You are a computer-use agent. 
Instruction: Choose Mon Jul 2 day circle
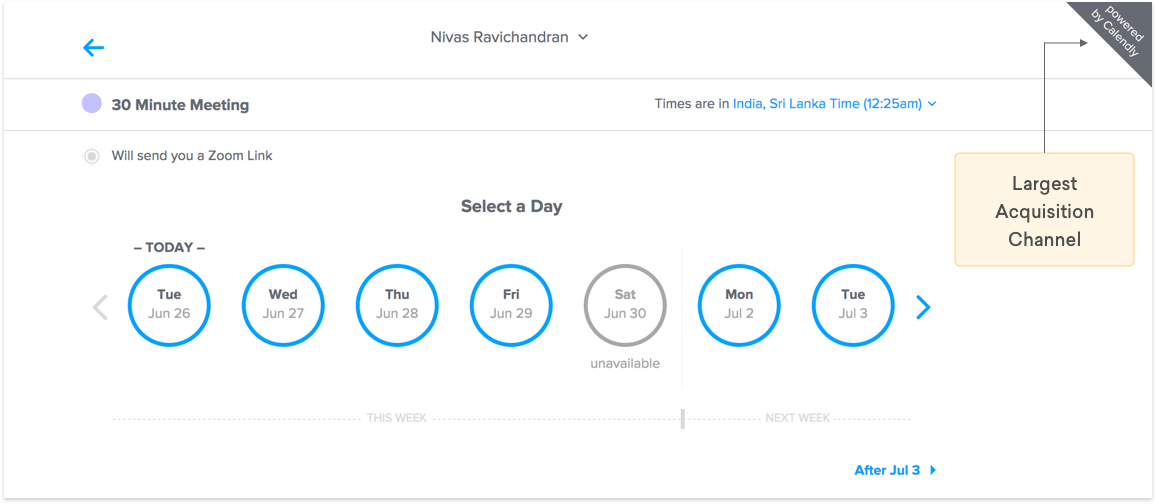tap(739, 304)
